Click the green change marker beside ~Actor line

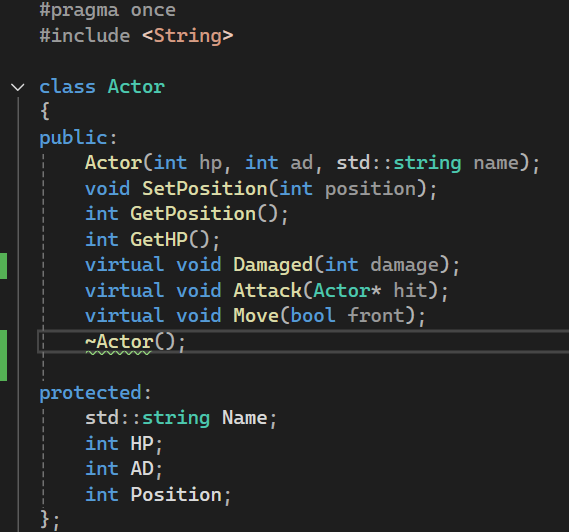pyautogui.click(x=3, y=355)
